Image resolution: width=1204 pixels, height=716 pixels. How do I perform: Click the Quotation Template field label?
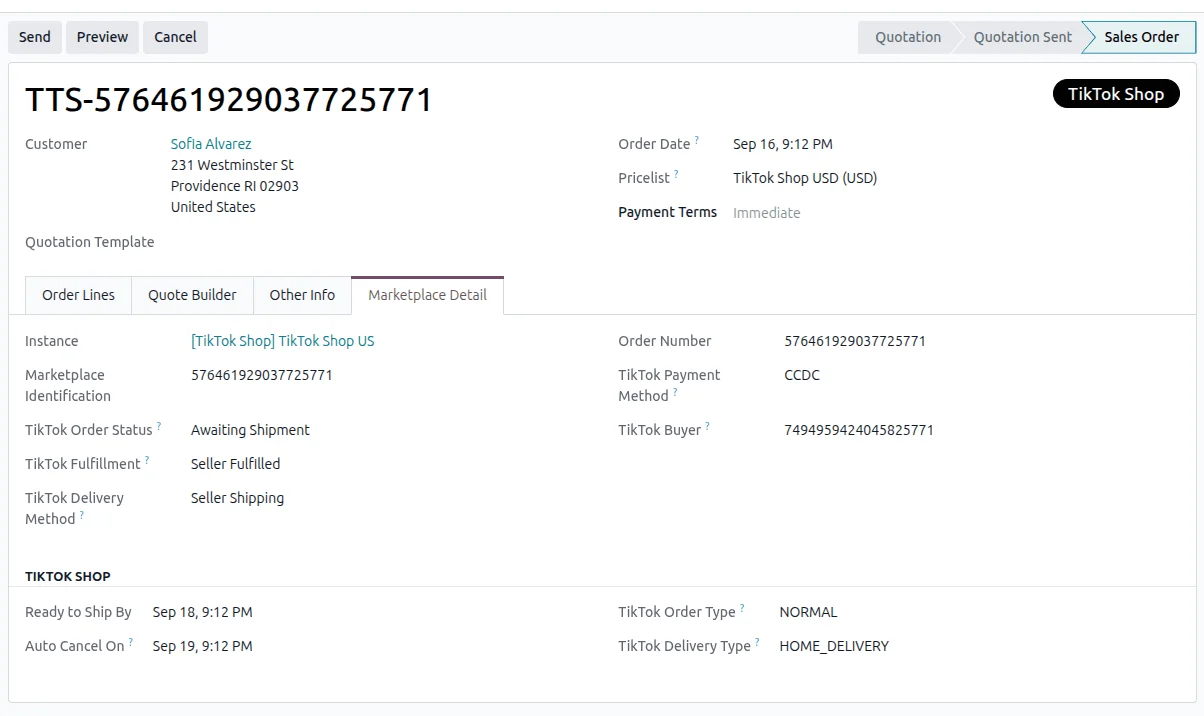[x=90, y=242]
